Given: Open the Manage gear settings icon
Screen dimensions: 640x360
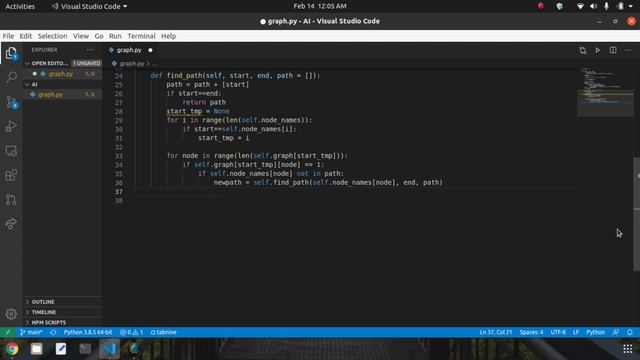Looking at the screenshot, I should 11,314.
